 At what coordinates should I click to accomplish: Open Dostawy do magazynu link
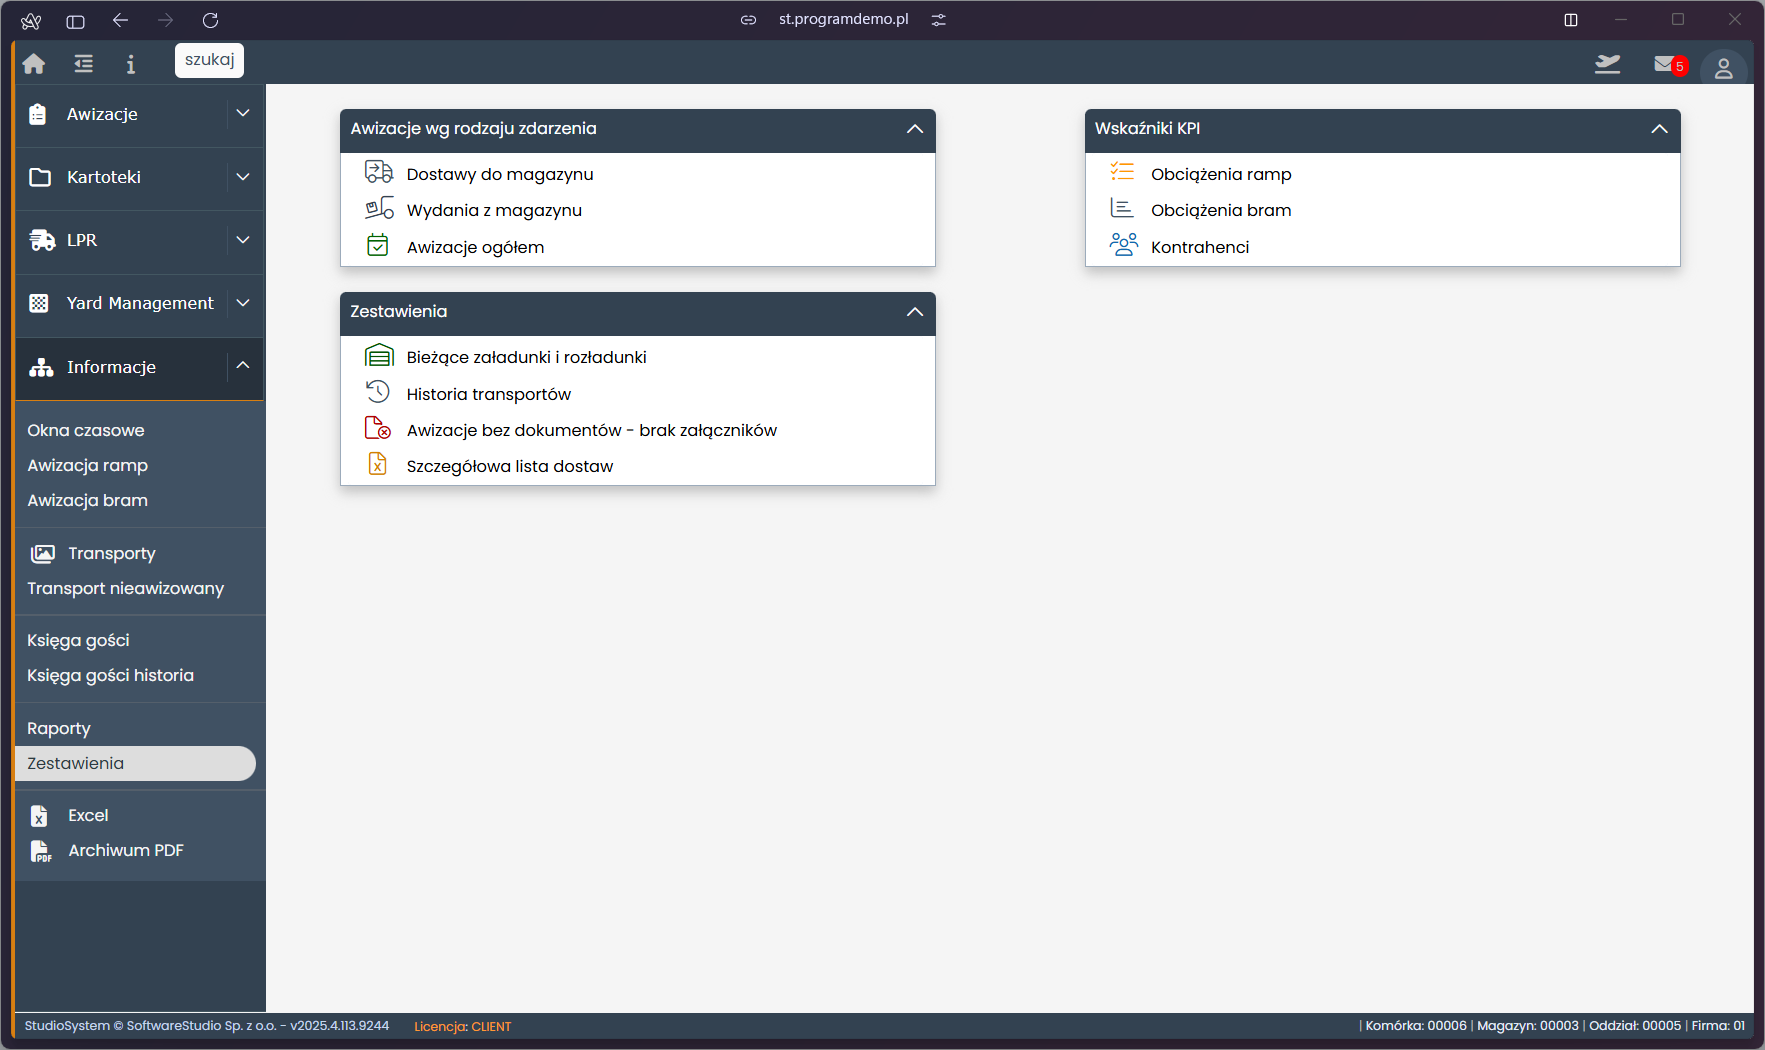pos(499,174)
